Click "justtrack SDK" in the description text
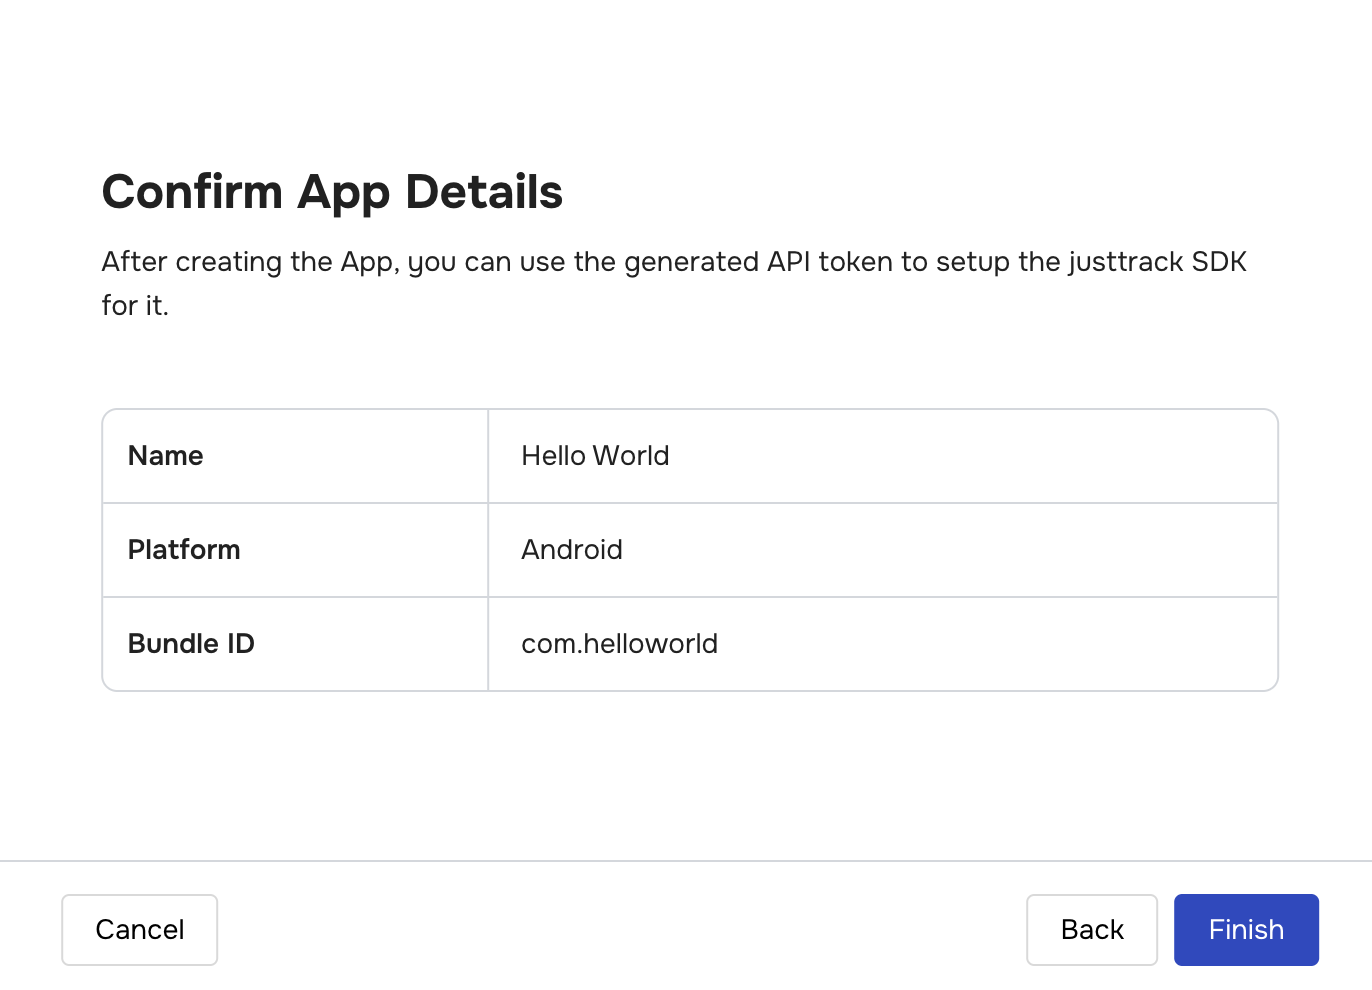This screenshot has width=1372, height=990. click(x=1157, y=262)
